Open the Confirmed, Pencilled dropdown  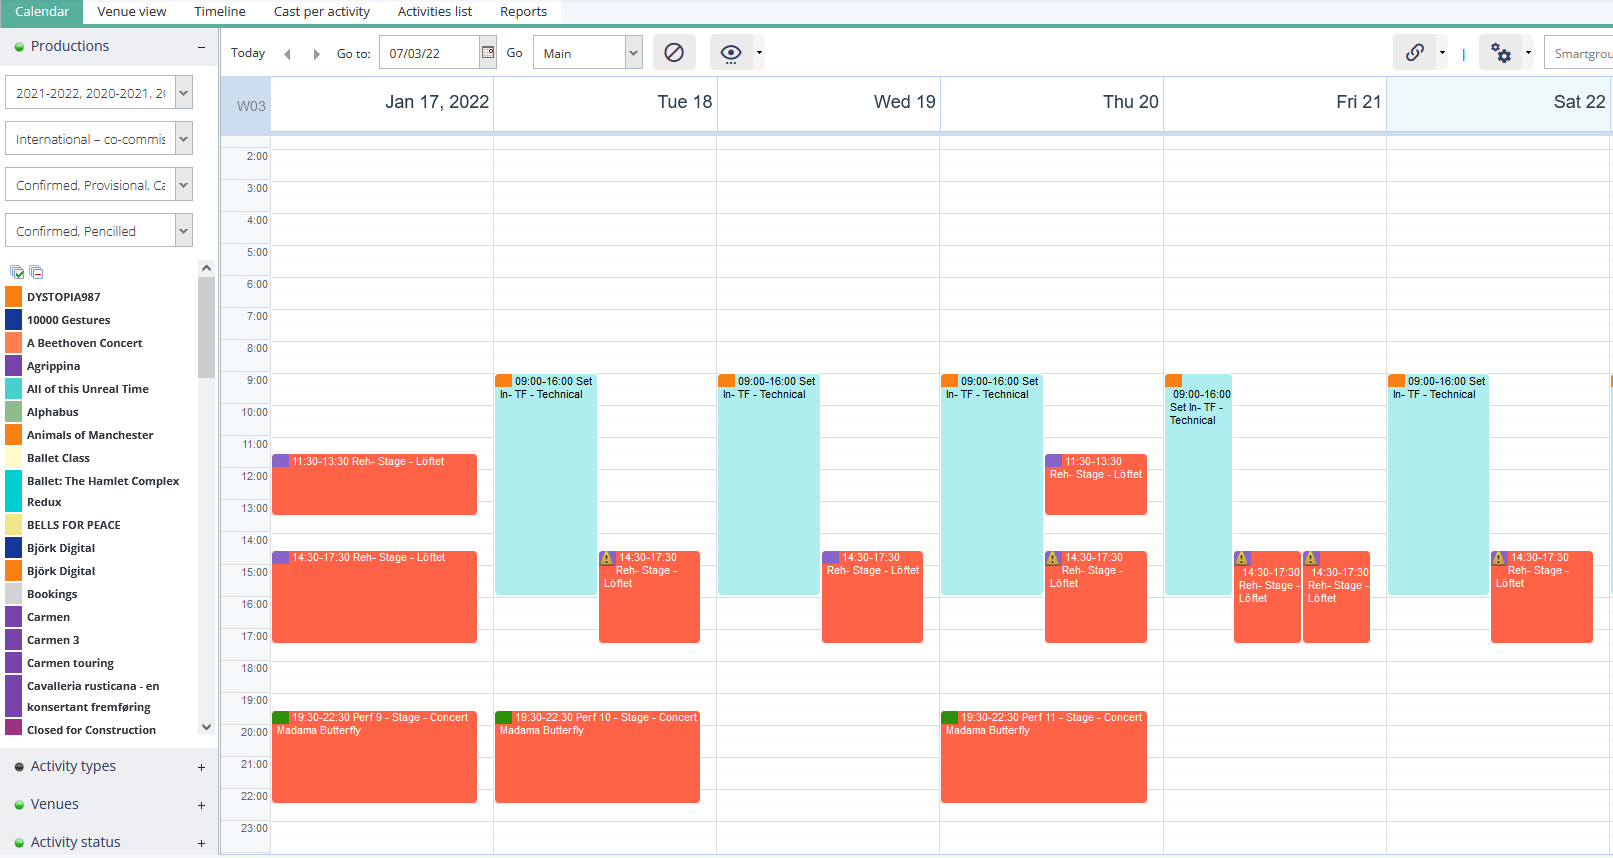[183, 231]
